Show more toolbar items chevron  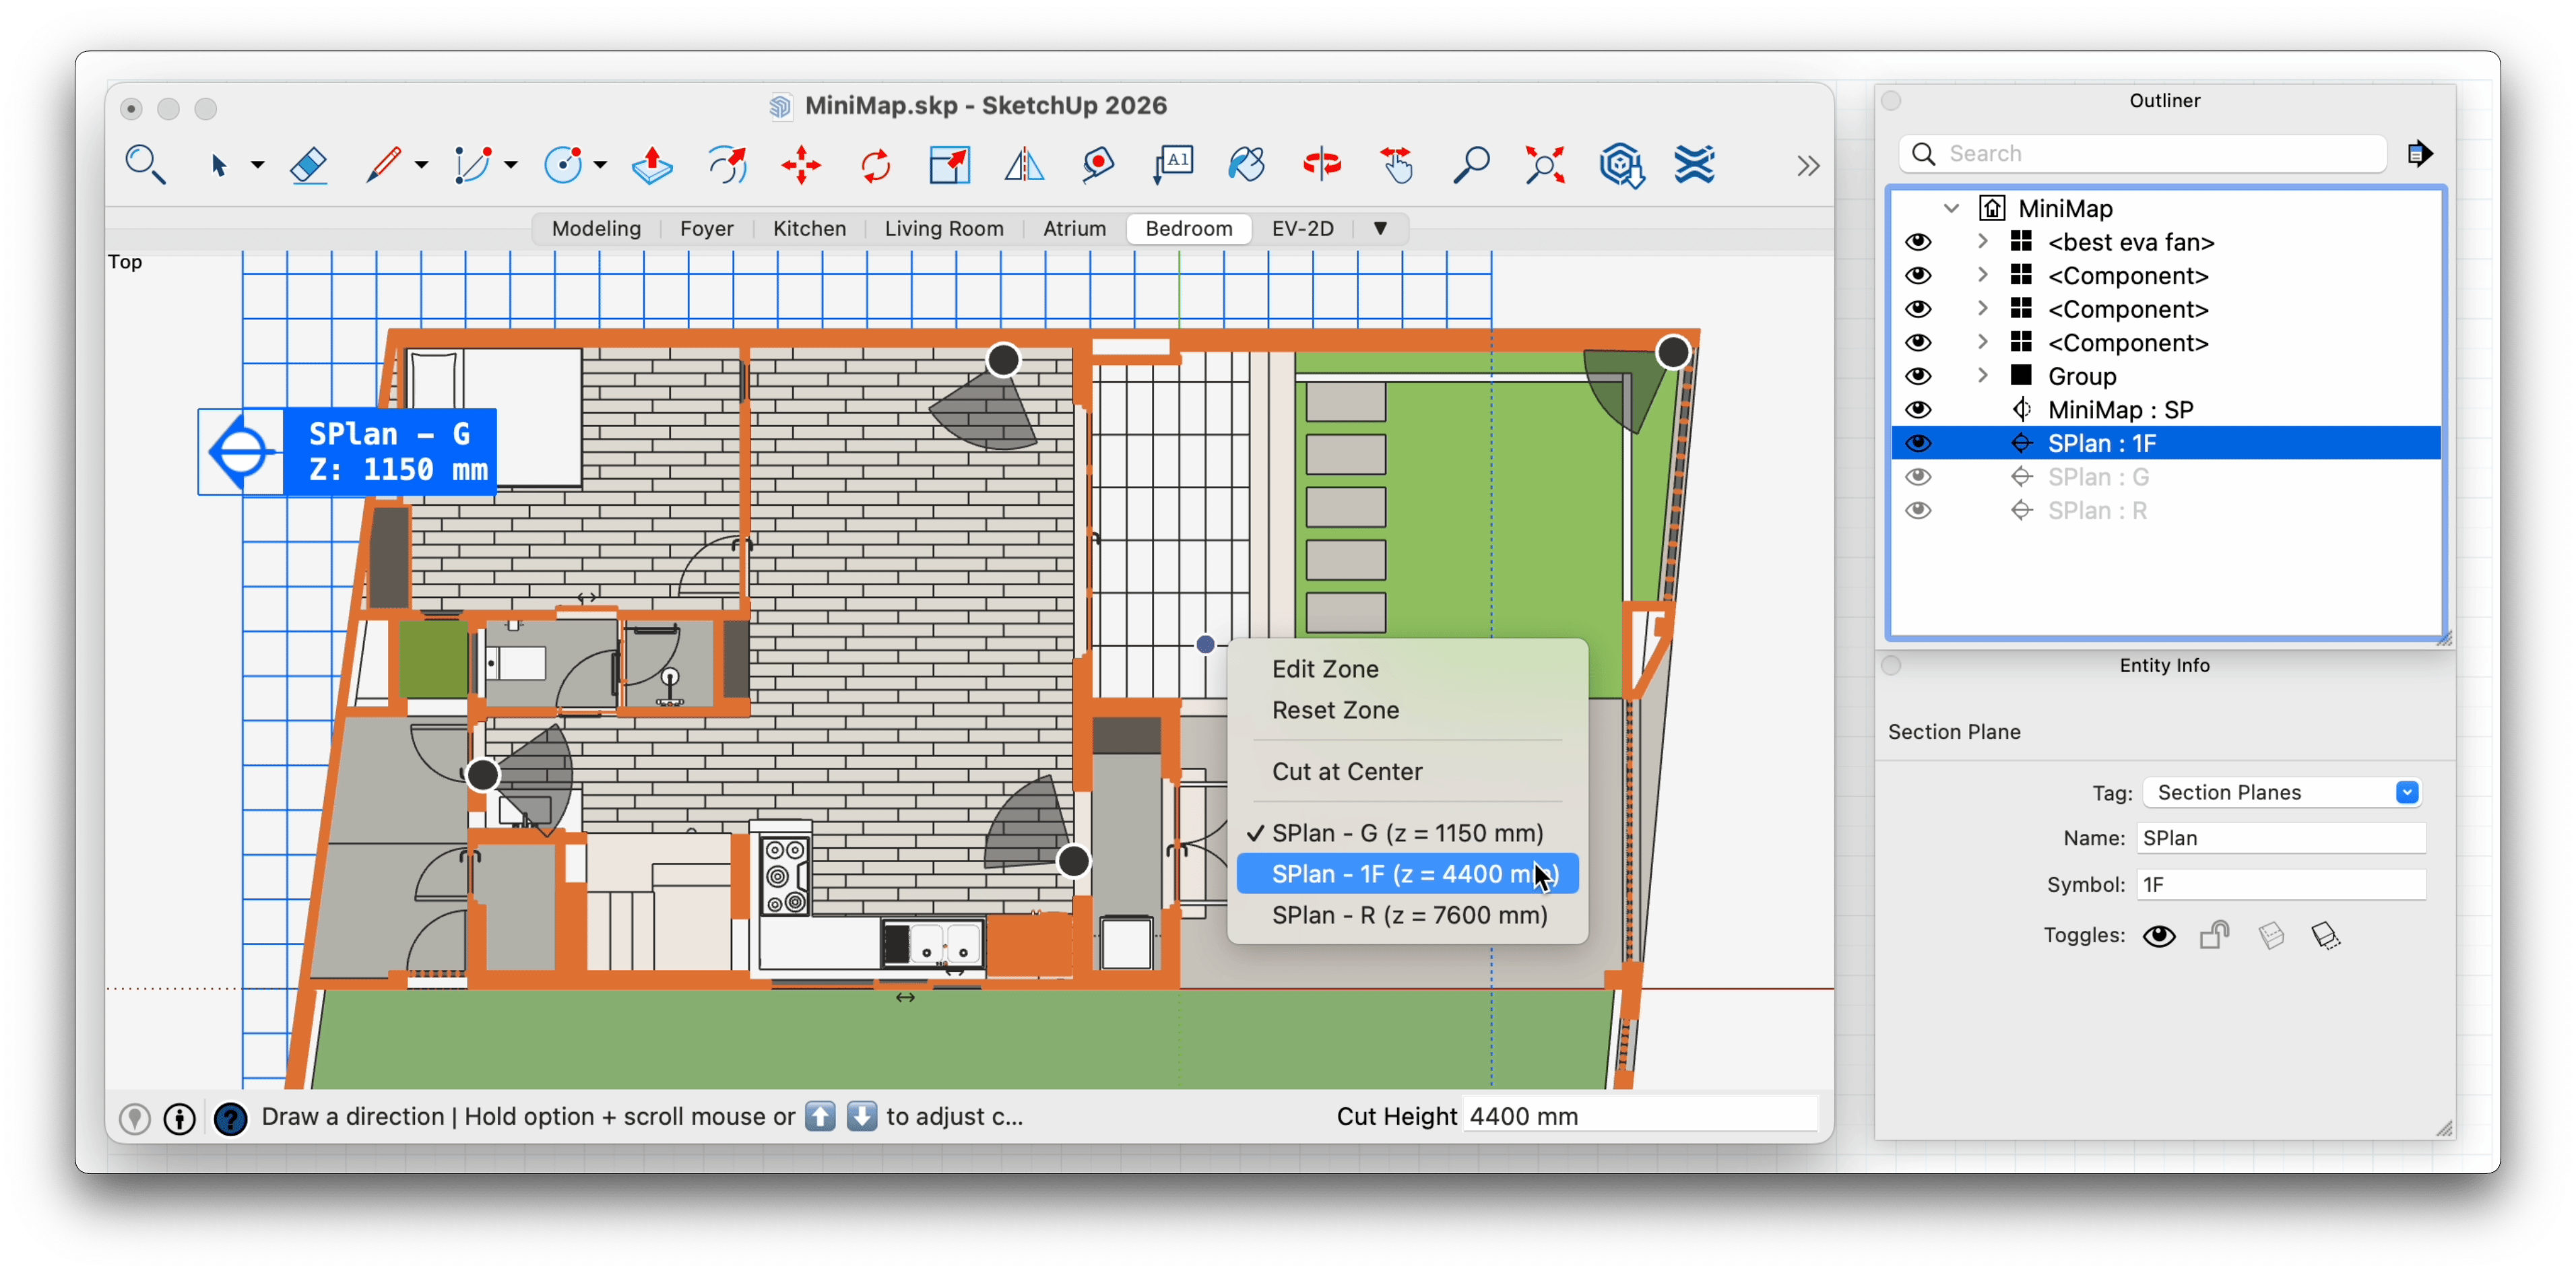point(1807,165)
